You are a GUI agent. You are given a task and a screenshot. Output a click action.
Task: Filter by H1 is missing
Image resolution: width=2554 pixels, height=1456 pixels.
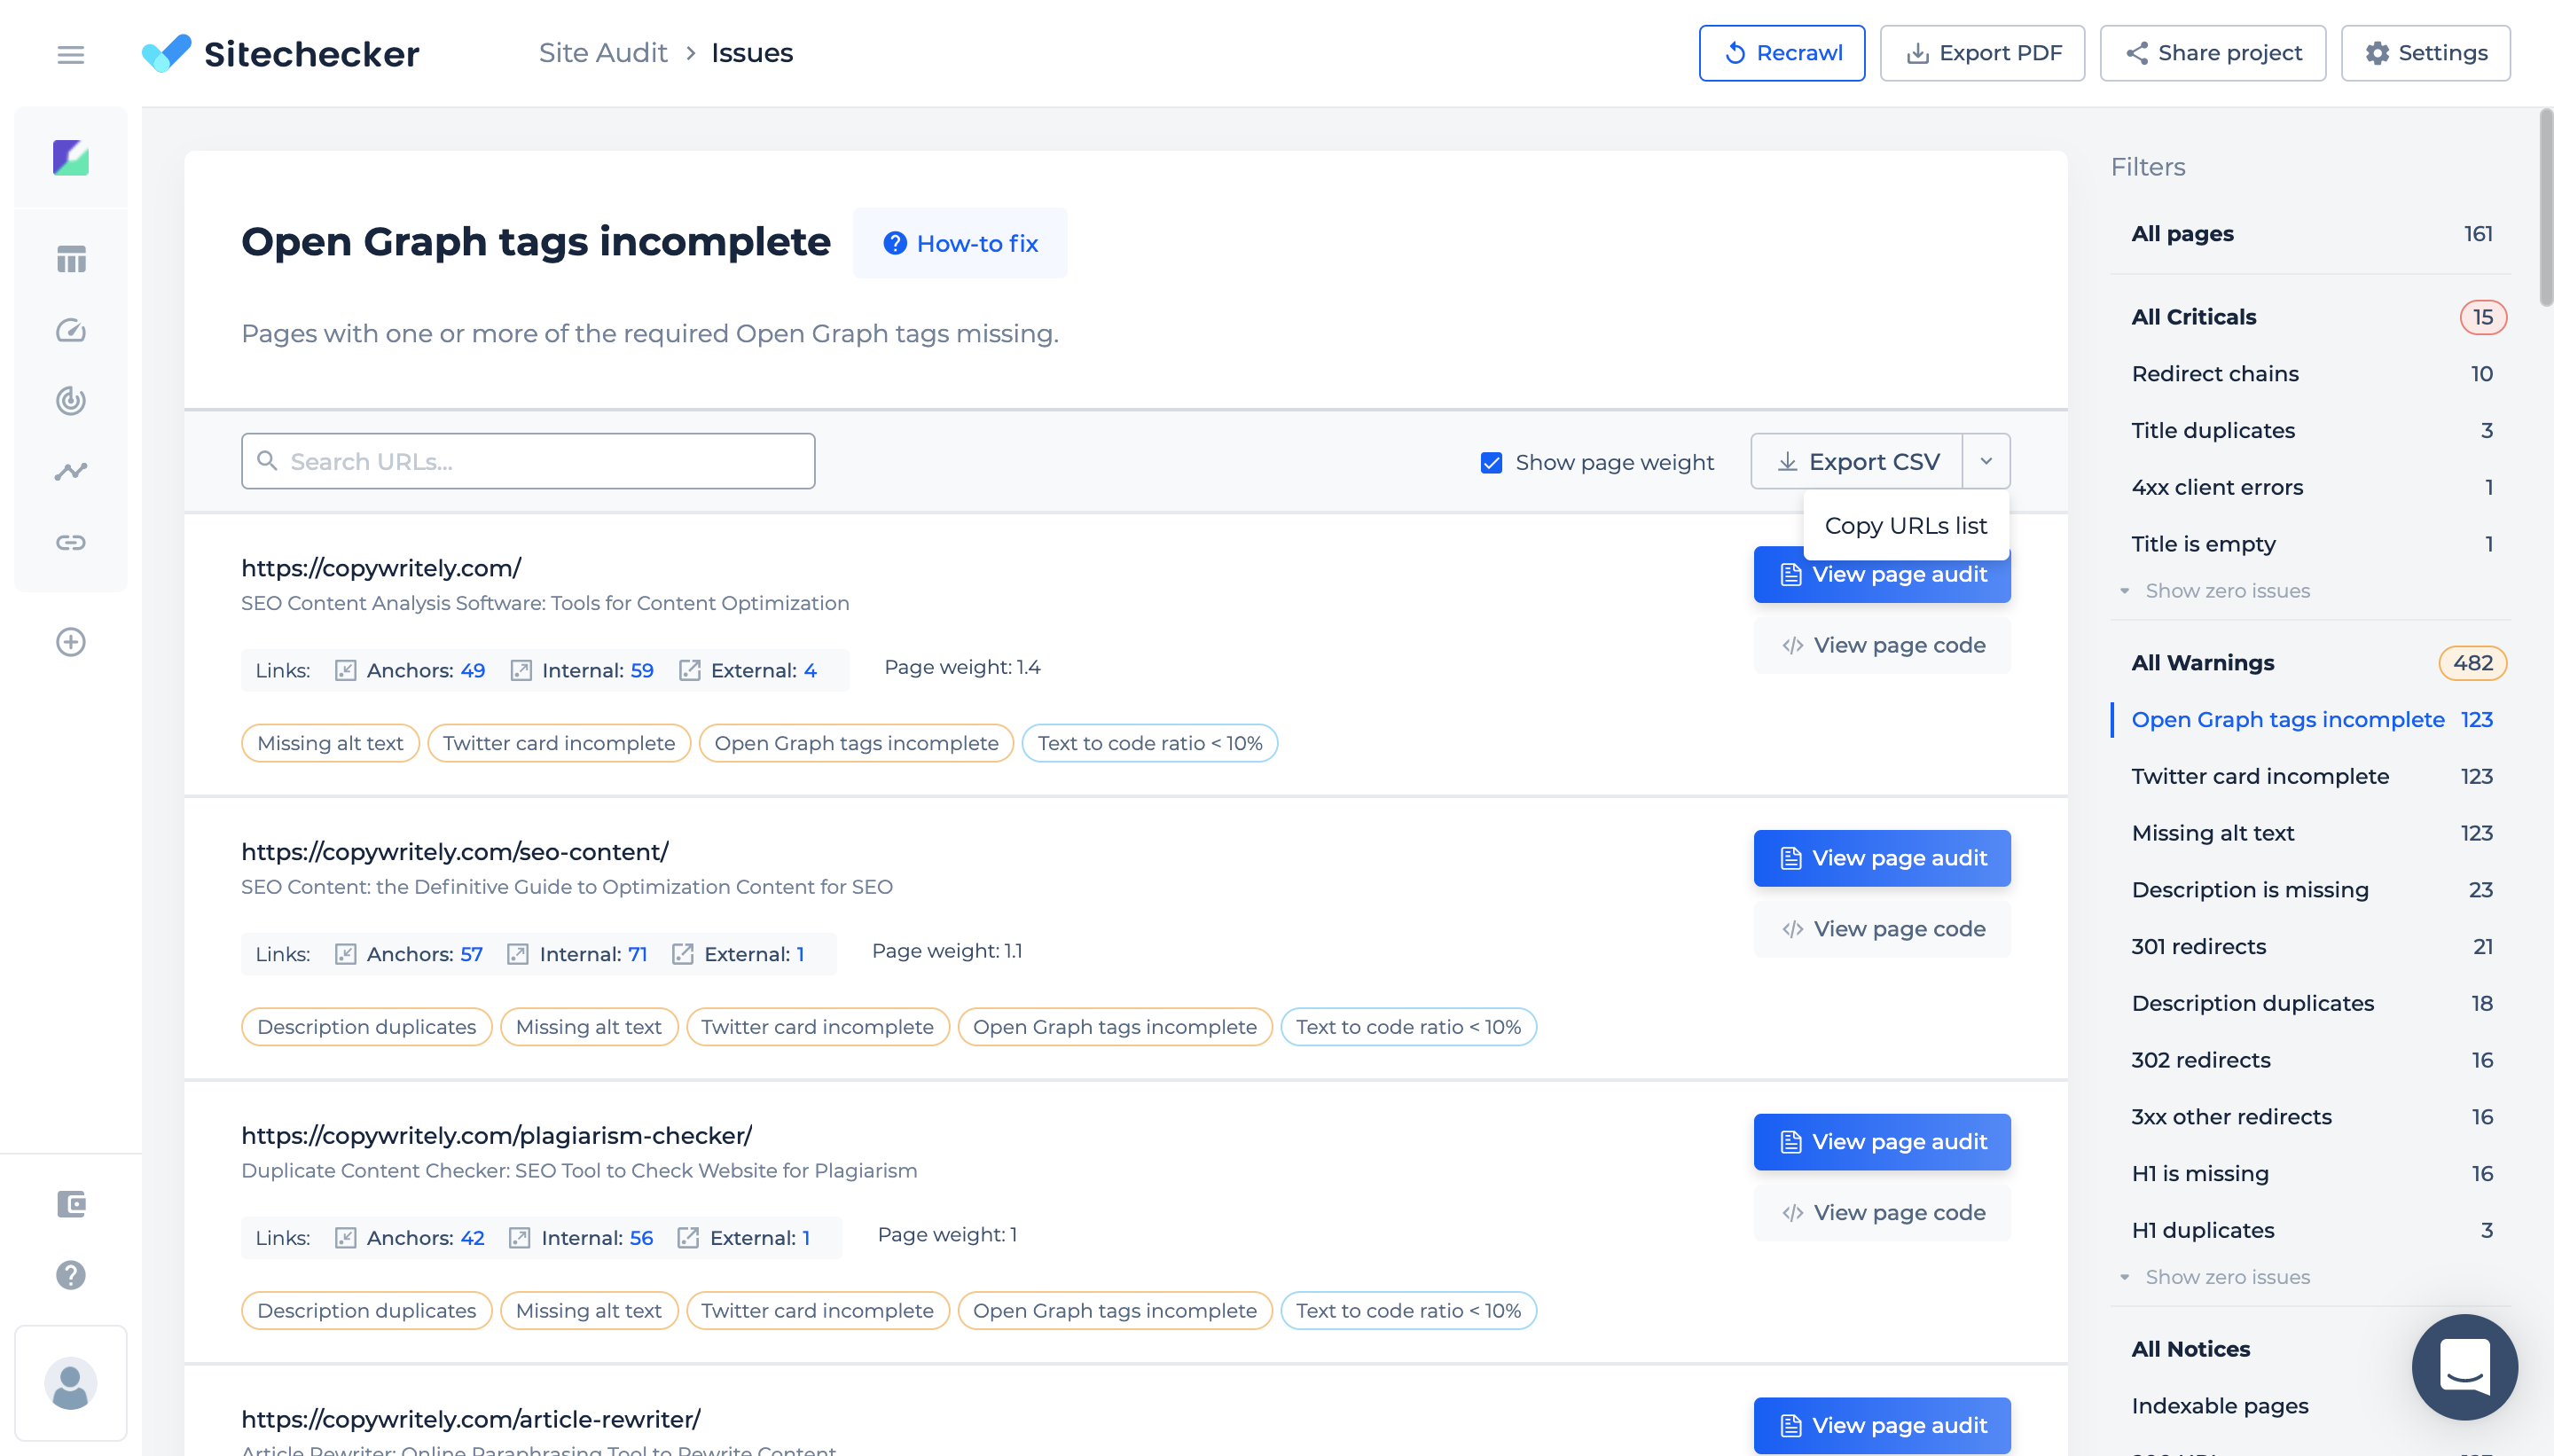click(x=2311, y=1174)
